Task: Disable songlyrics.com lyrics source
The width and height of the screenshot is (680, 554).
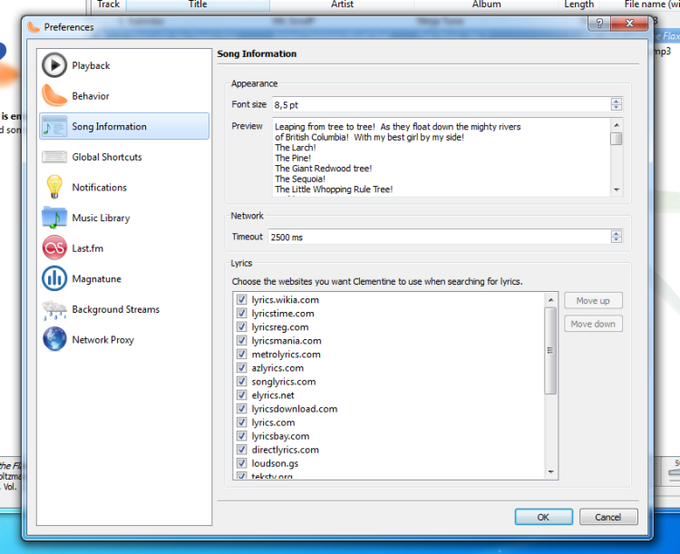Action: pos(242,381)
